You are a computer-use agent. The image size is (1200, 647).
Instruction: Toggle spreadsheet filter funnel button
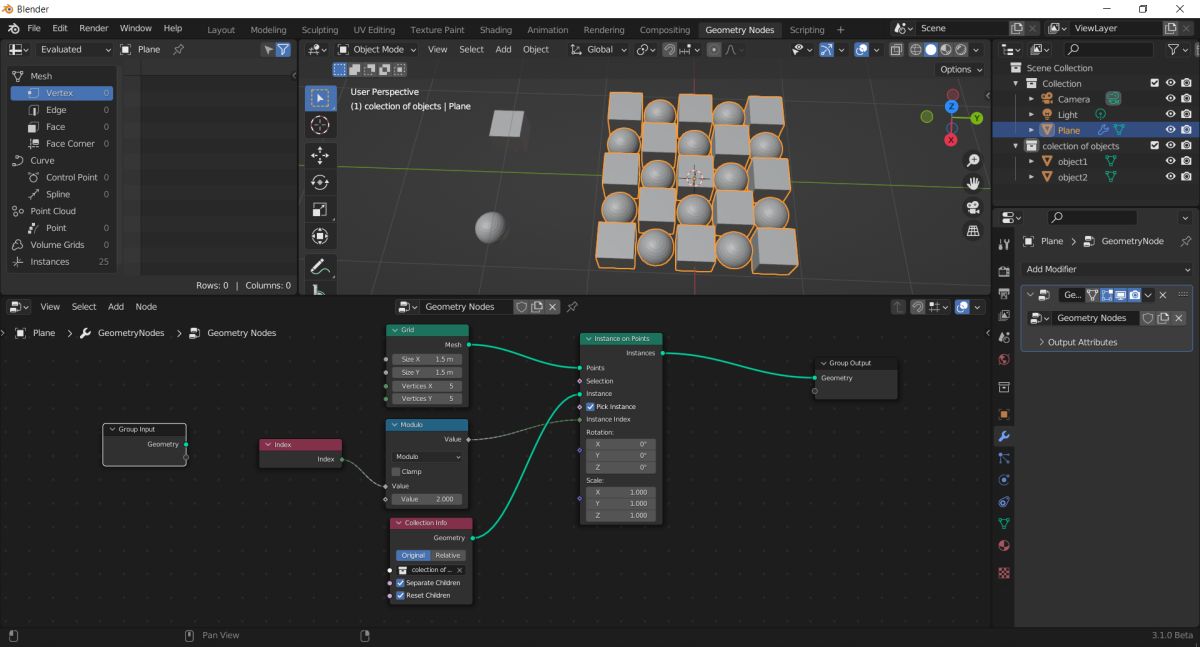[x=283, y=49]
